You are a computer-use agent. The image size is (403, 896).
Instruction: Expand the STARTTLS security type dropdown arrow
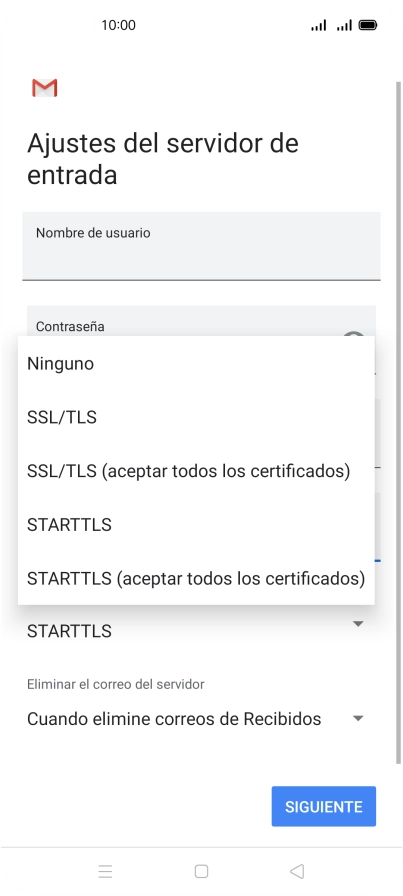(x=358, y=624)
